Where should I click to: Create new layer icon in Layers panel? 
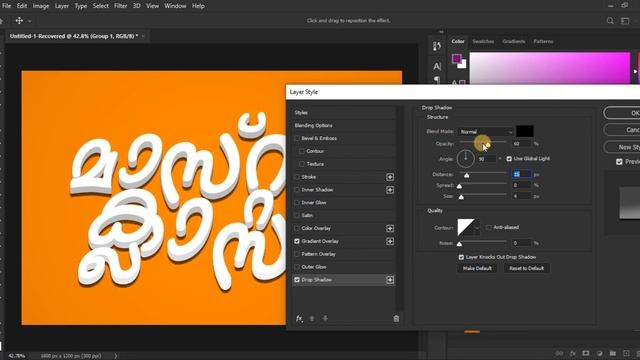coord(626,353)
